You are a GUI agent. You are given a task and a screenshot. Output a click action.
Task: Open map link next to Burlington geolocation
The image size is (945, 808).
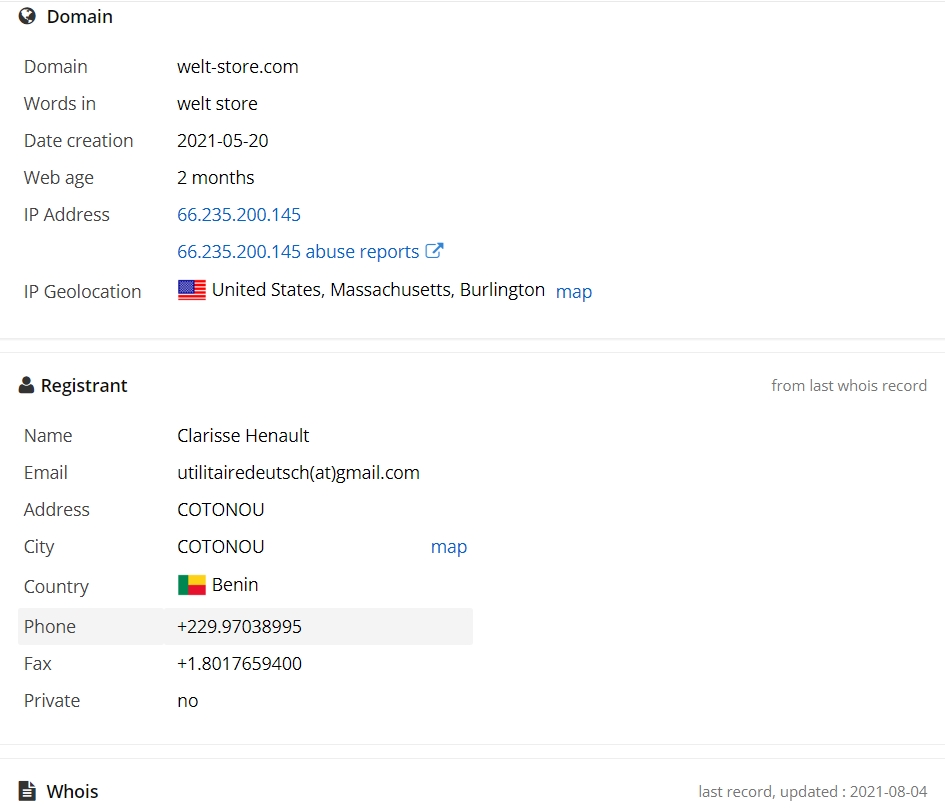point(574,292)
